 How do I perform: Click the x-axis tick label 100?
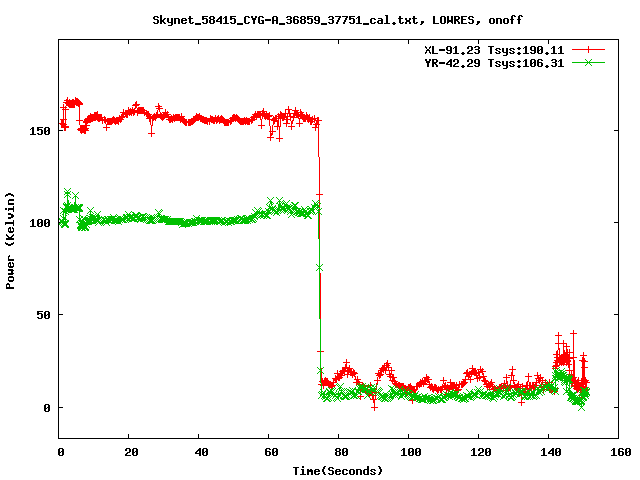click(411, 452)
